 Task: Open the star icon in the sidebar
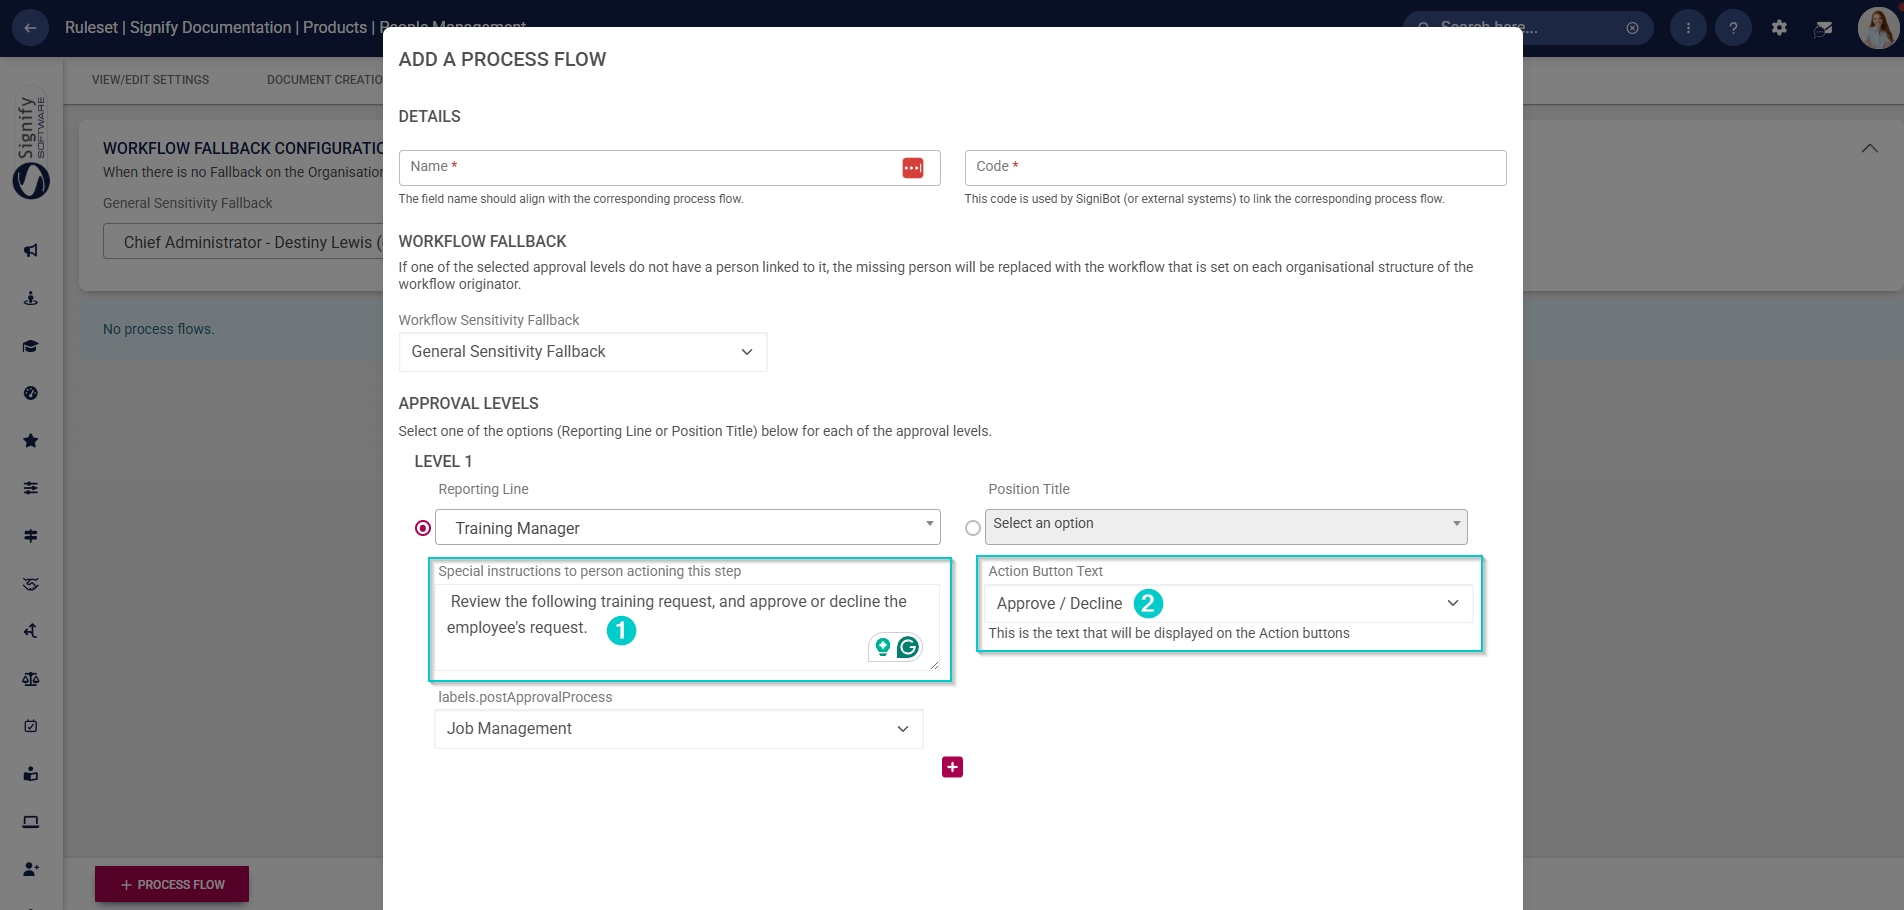[31, 441]
